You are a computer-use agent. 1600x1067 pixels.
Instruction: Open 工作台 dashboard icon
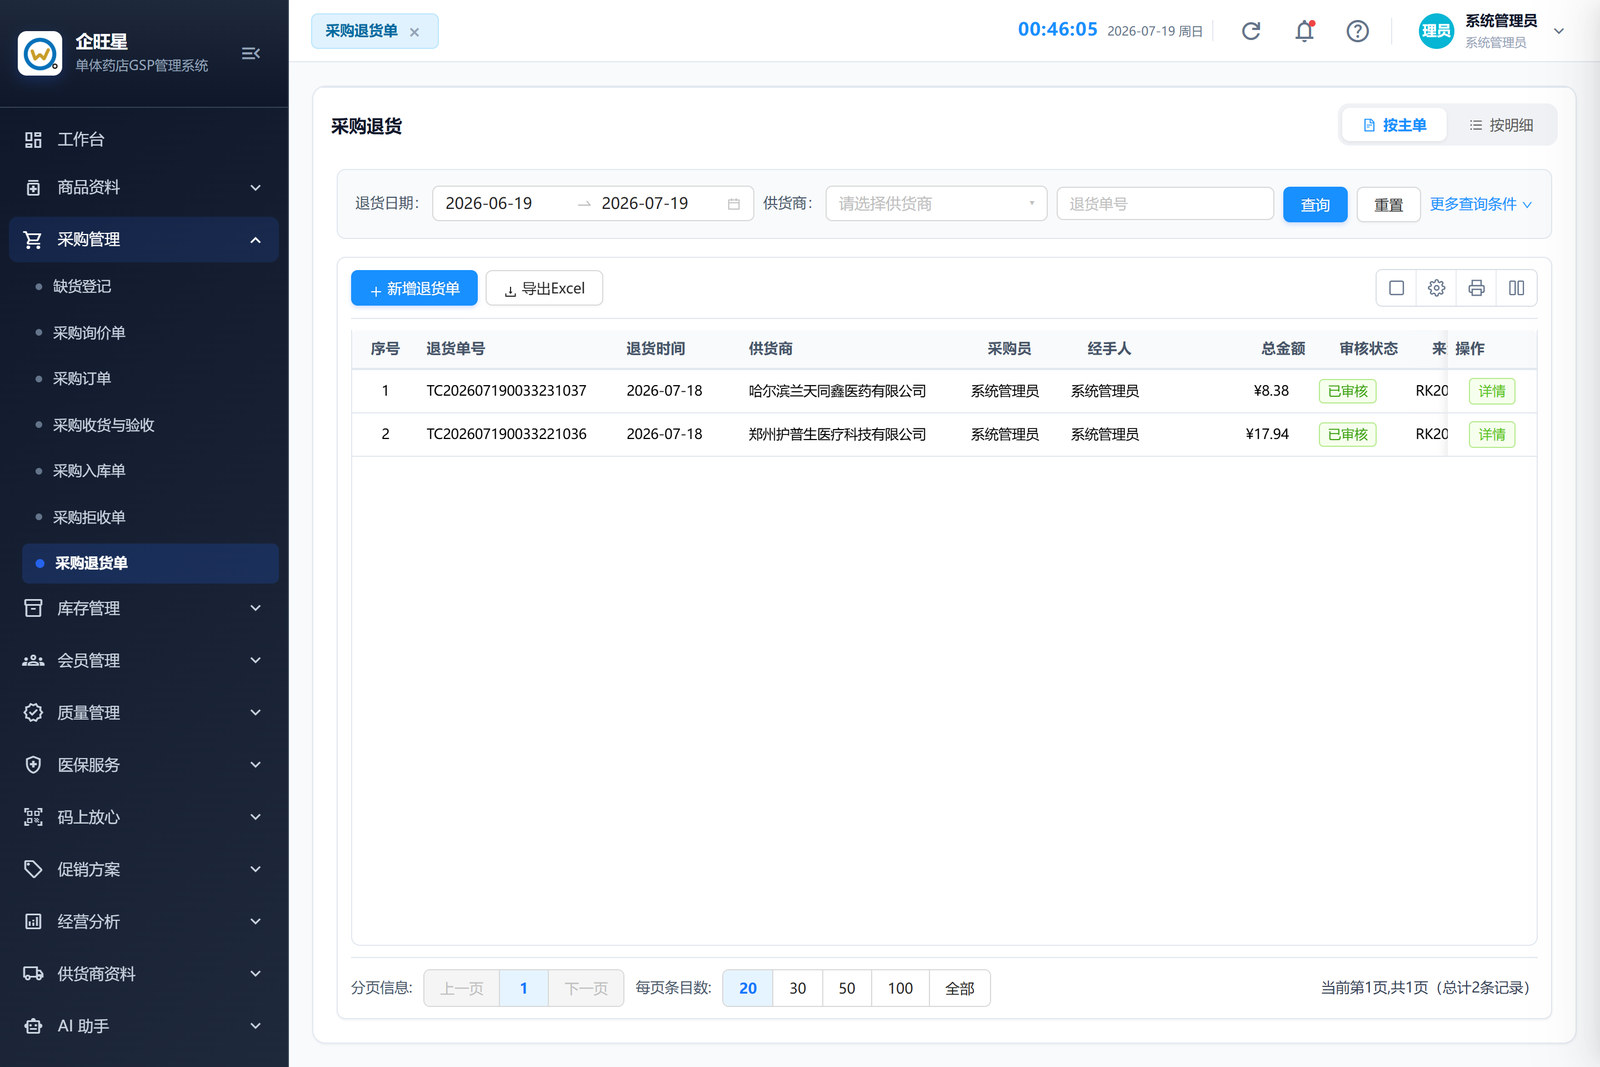[x=33, y=140]
